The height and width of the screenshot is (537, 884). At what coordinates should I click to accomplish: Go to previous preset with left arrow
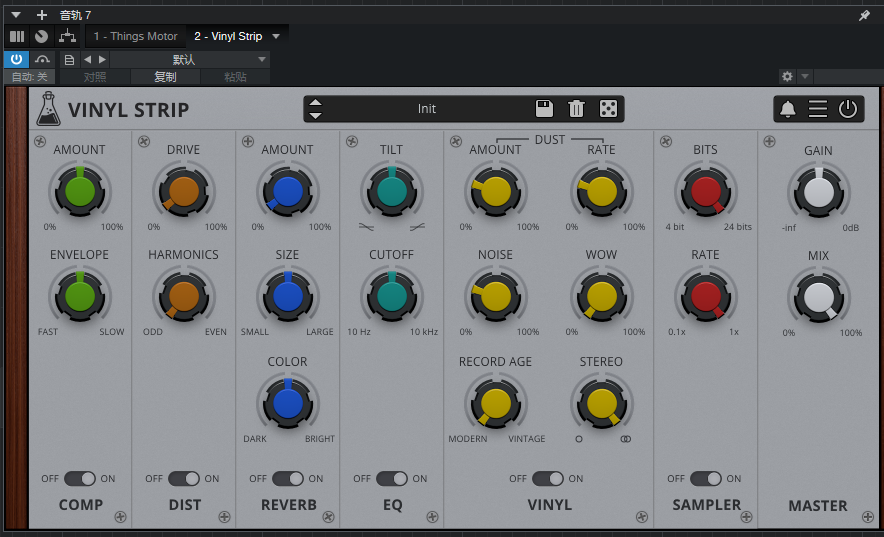(87, 59)
